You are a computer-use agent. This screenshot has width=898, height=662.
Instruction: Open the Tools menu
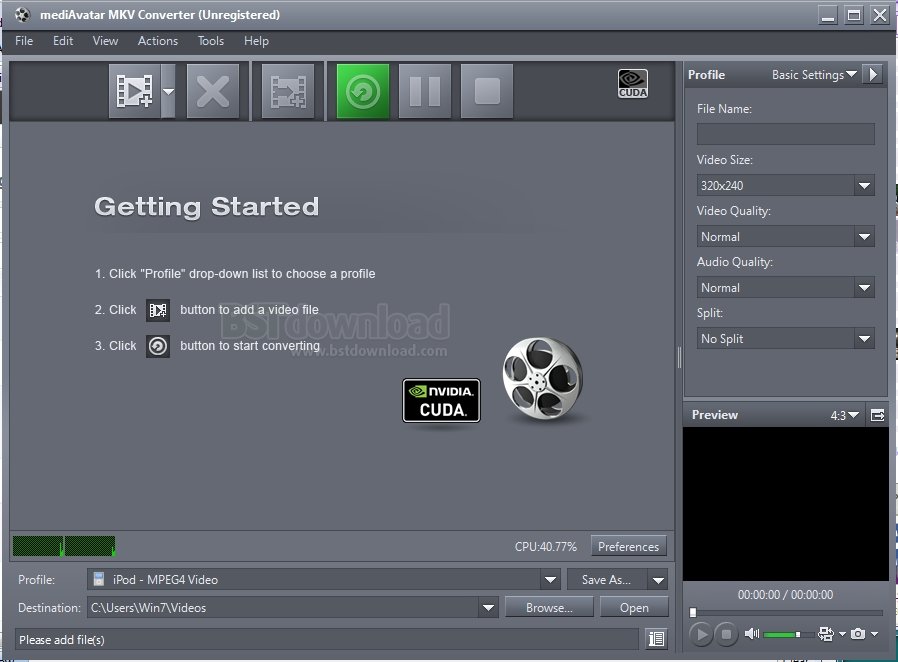(211, 41)
